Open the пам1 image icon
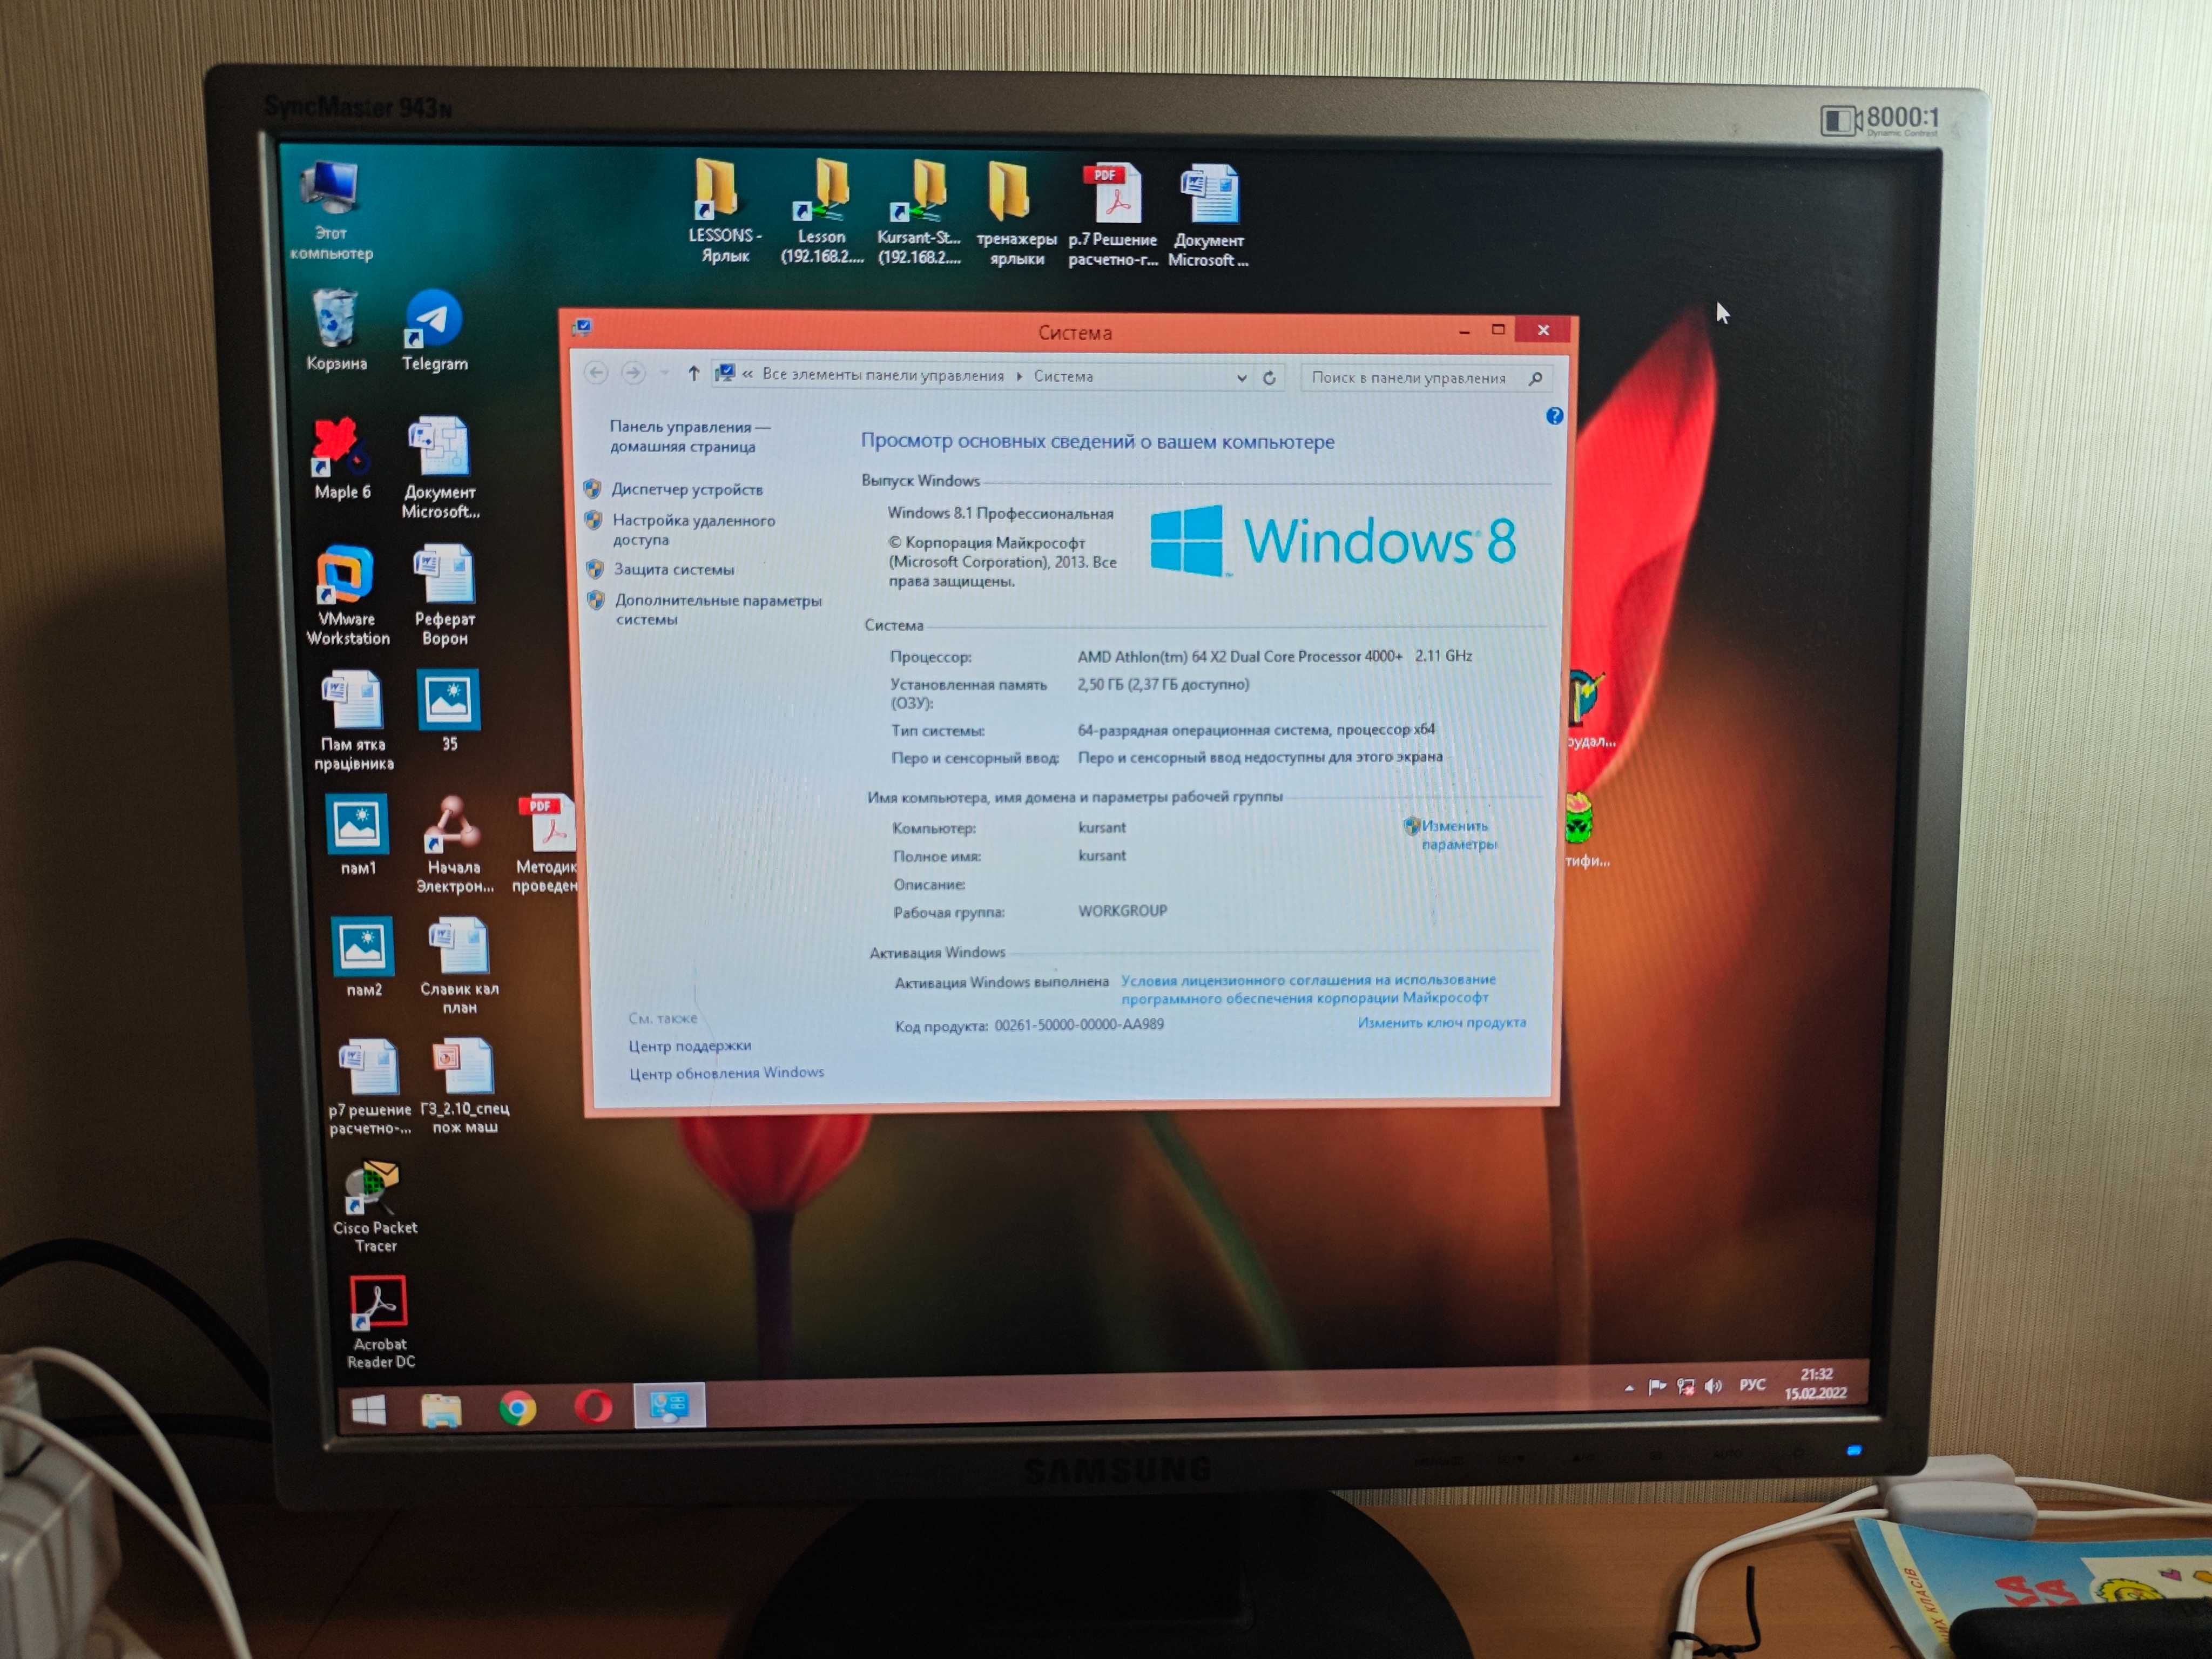 pyautogui.click(x=357, y=835)
